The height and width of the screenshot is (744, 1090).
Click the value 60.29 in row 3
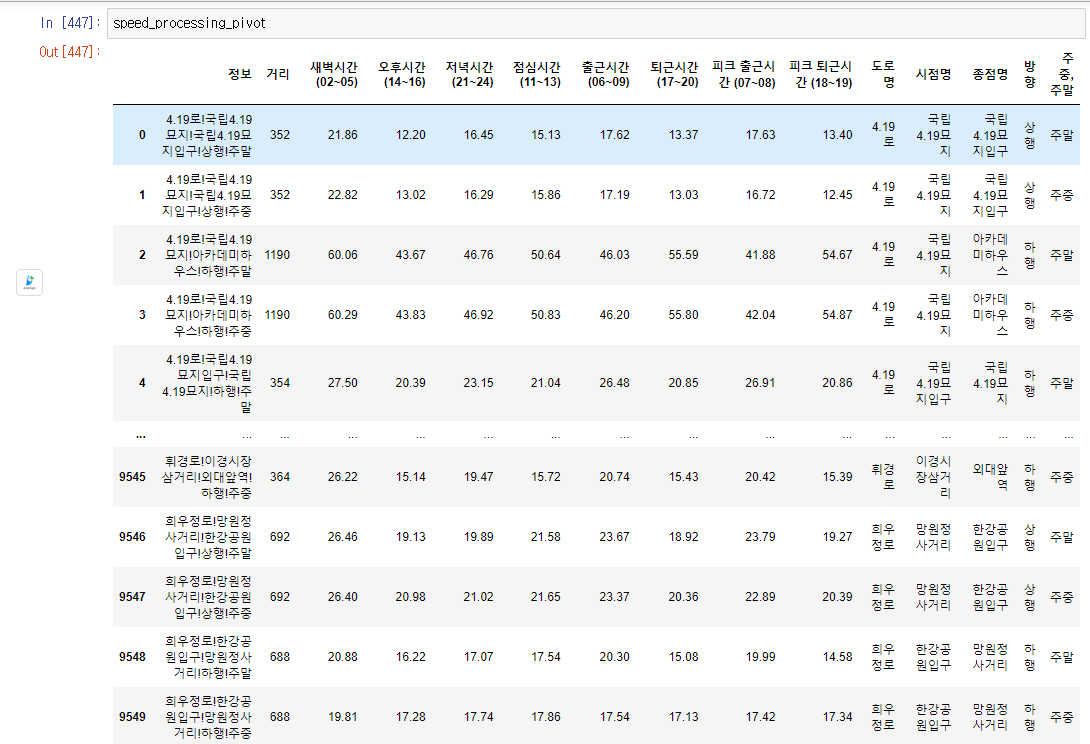pos(343,314)
